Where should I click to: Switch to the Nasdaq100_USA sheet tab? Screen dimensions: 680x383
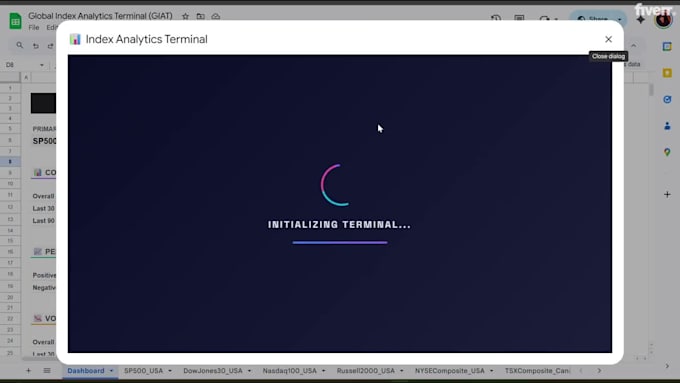pyautogui.click(x=290, y=371)
